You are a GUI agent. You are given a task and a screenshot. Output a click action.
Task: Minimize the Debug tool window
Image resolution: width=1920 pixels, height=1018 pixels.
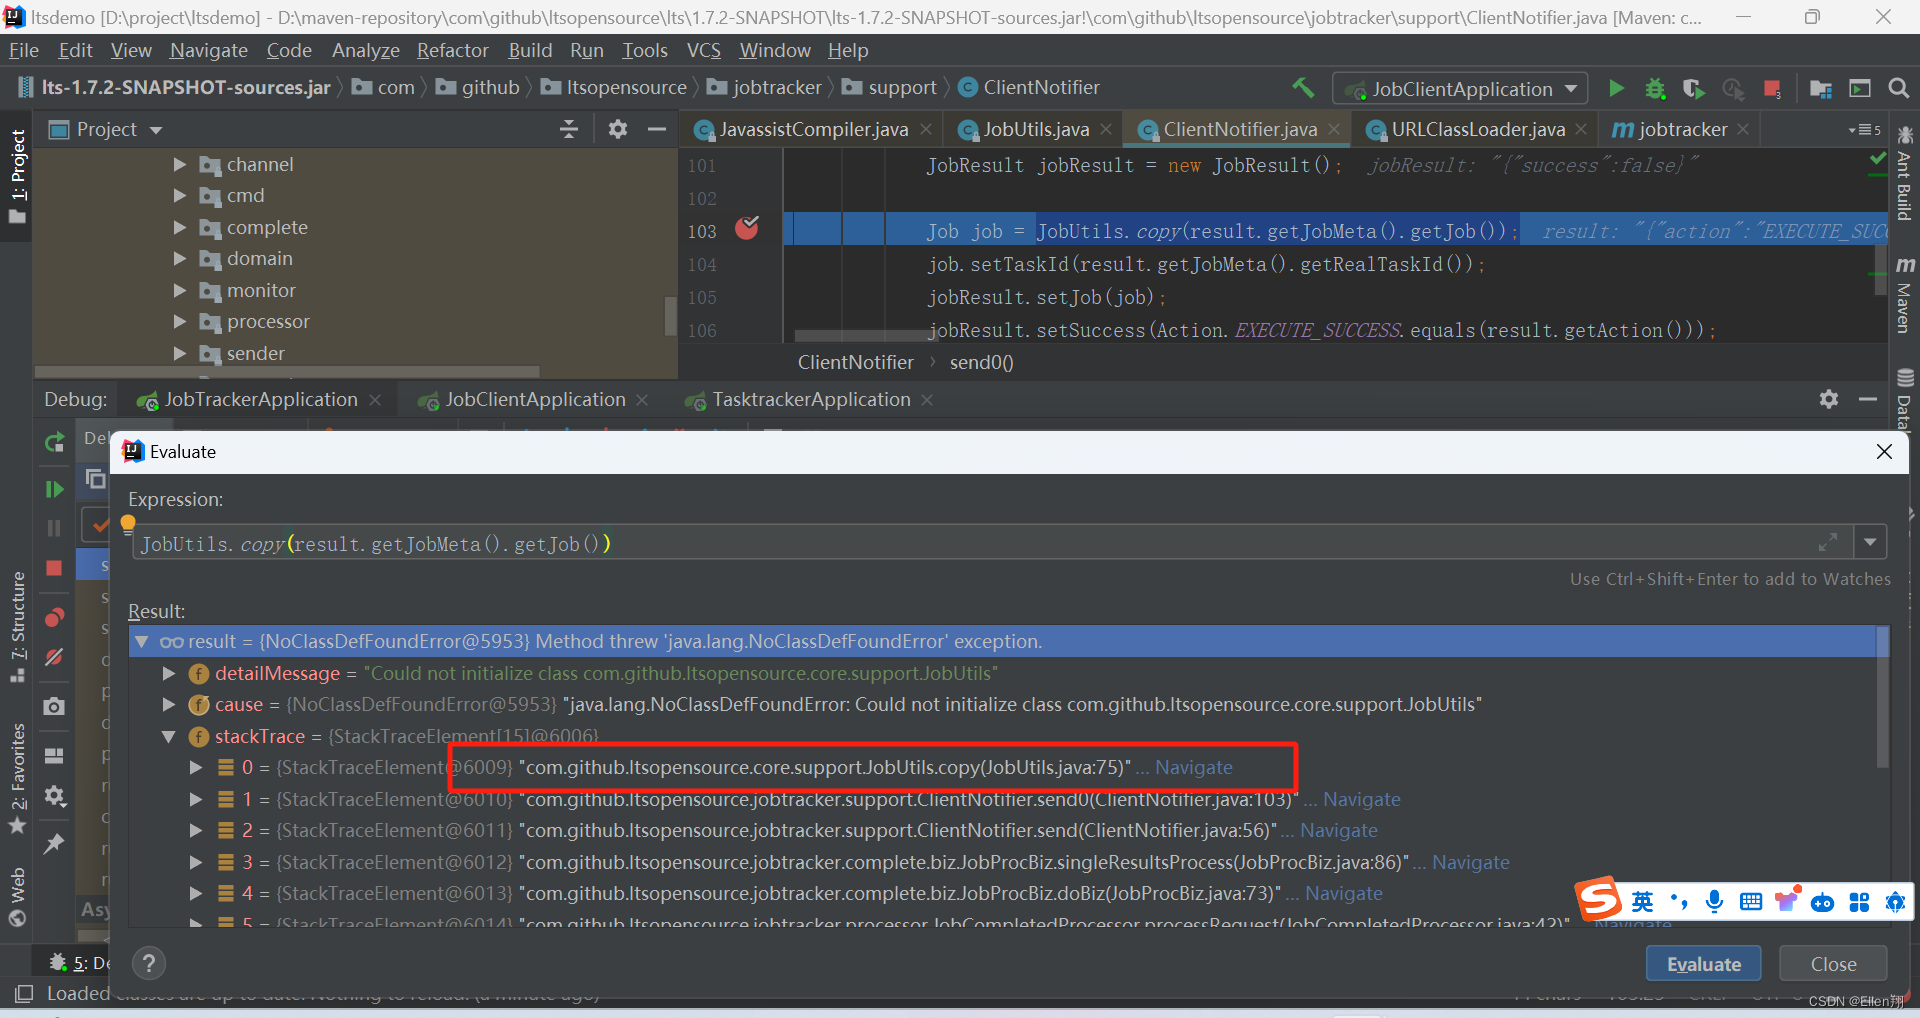[x=1868, y=399]
